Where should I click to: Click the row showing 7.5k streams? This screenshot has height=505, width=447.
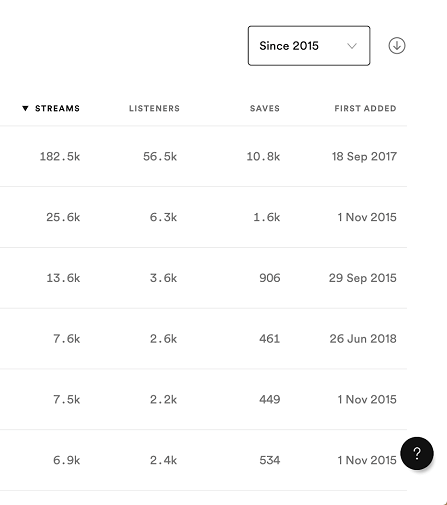(203, 399)
